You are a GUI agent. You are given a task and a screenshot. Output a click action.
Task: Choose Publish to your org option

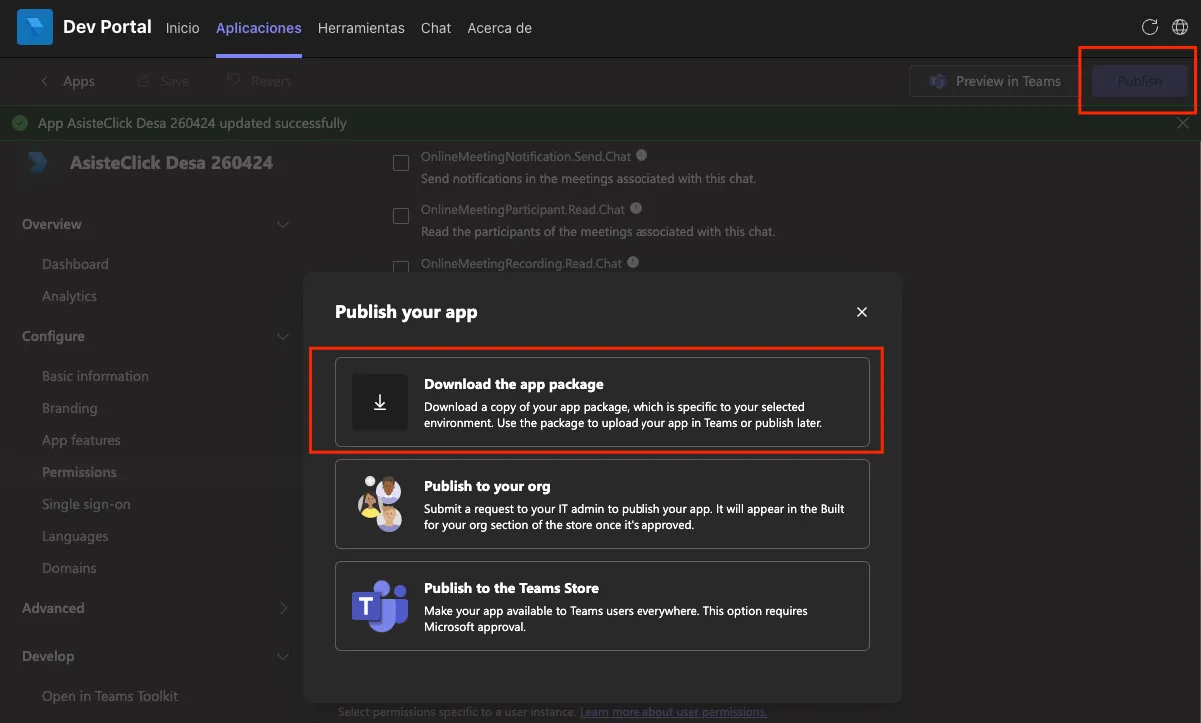602,504
